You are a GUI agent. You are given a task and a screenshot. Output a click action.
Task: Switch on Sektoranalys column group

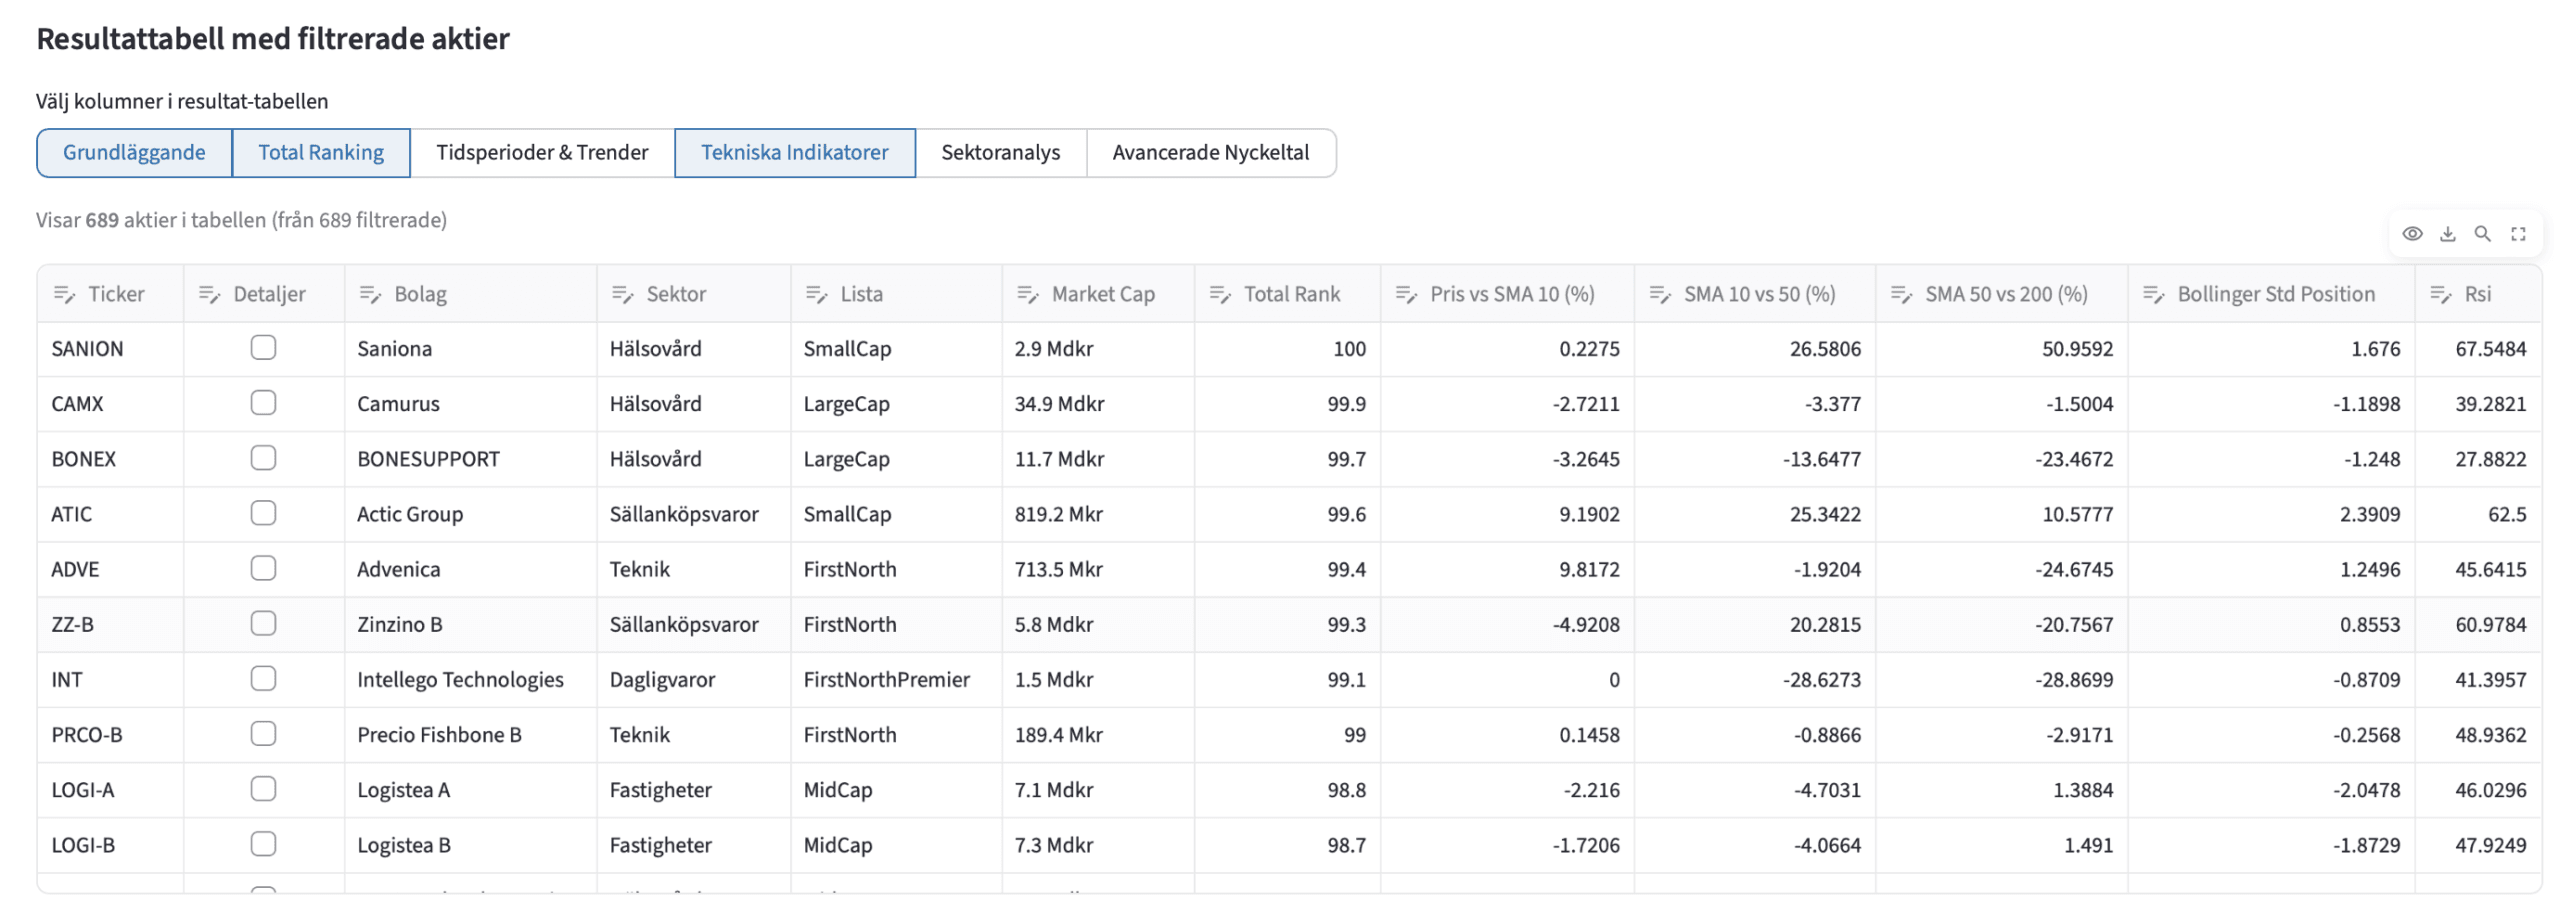click(1000, 153)
